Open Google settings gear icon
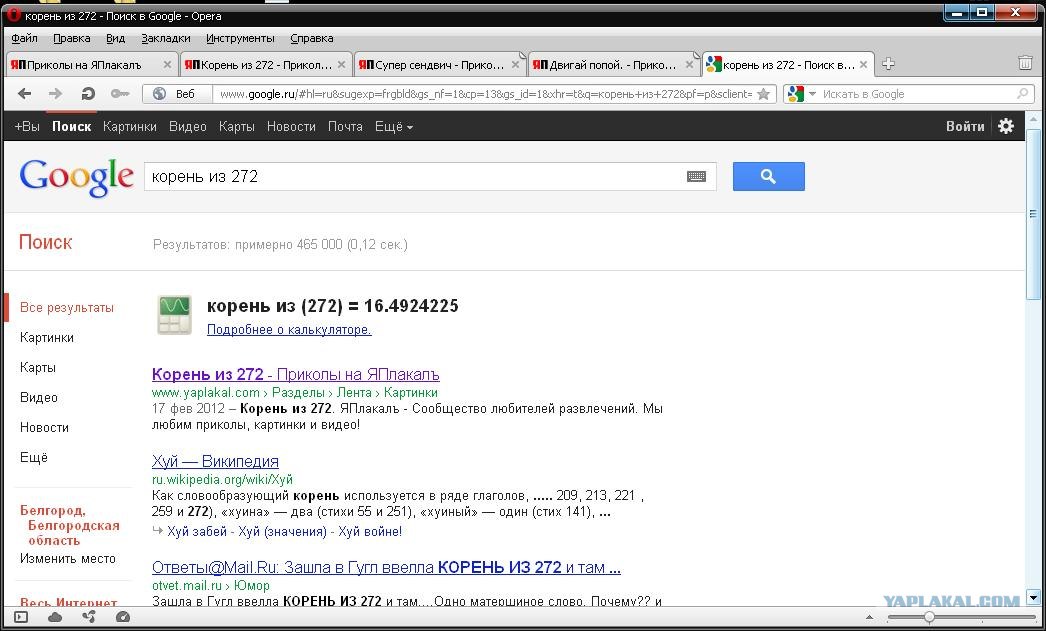This screenshot has height=631, width=1046. (x=1006, y=126)
